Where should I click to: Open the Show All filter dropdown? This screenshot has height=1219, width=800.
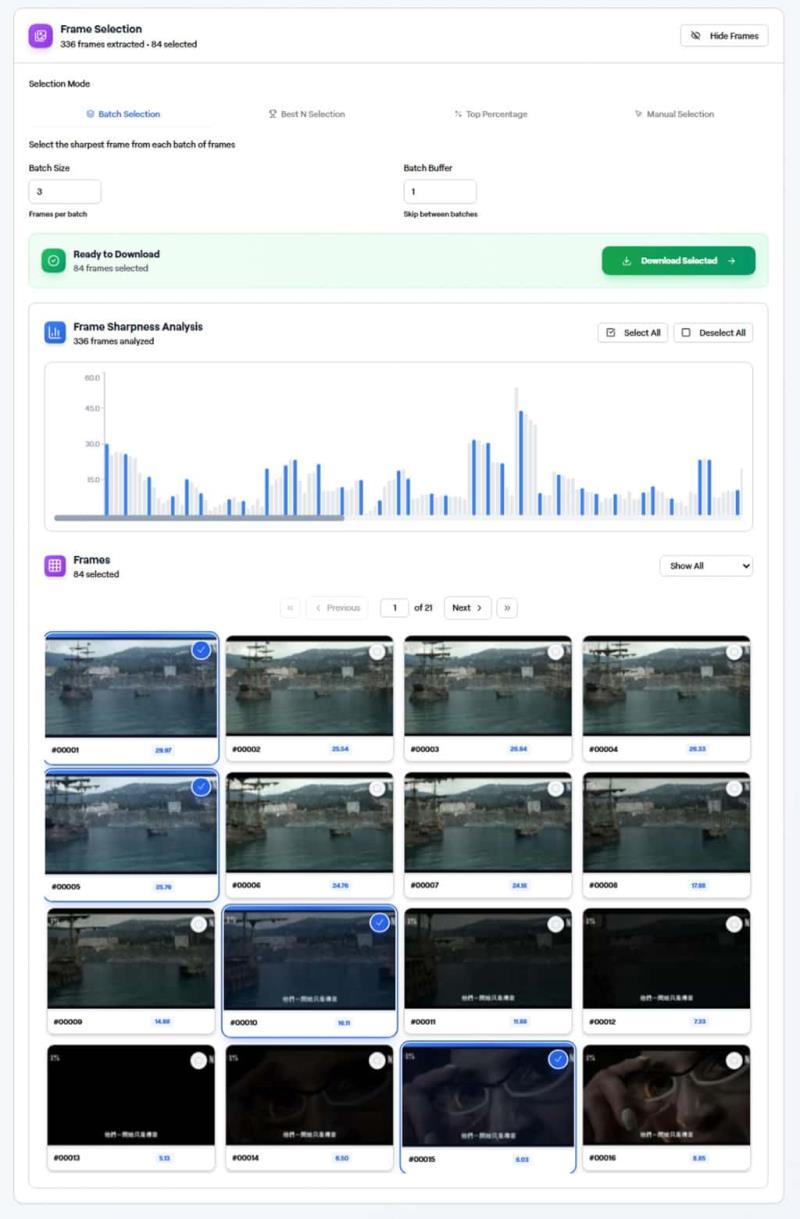[x=705, y=566]
